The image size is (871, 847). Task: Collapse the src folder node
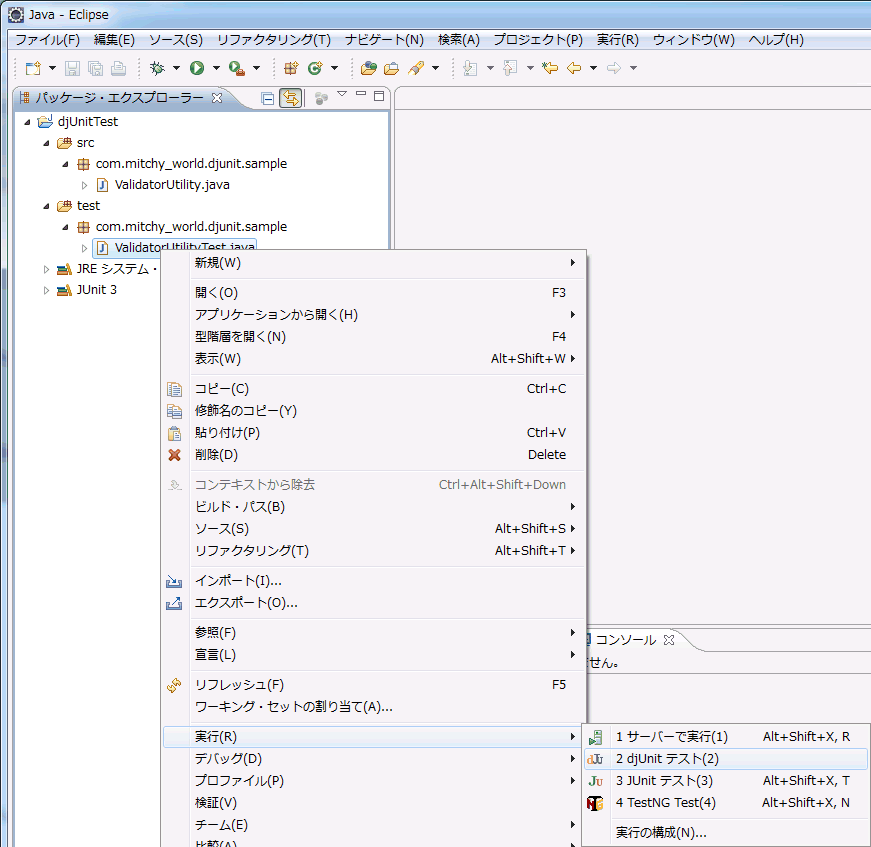tap(47, 143)
